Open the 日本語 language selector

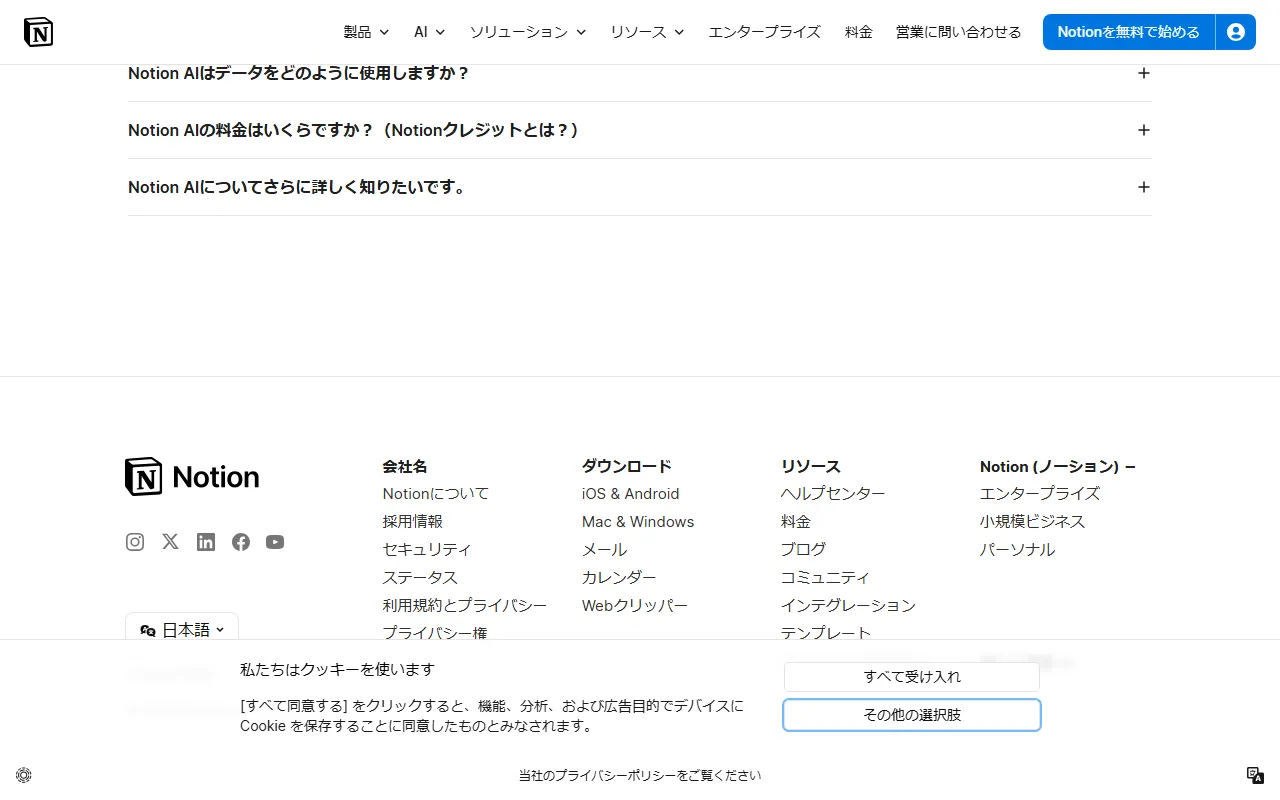click(181, 629)
